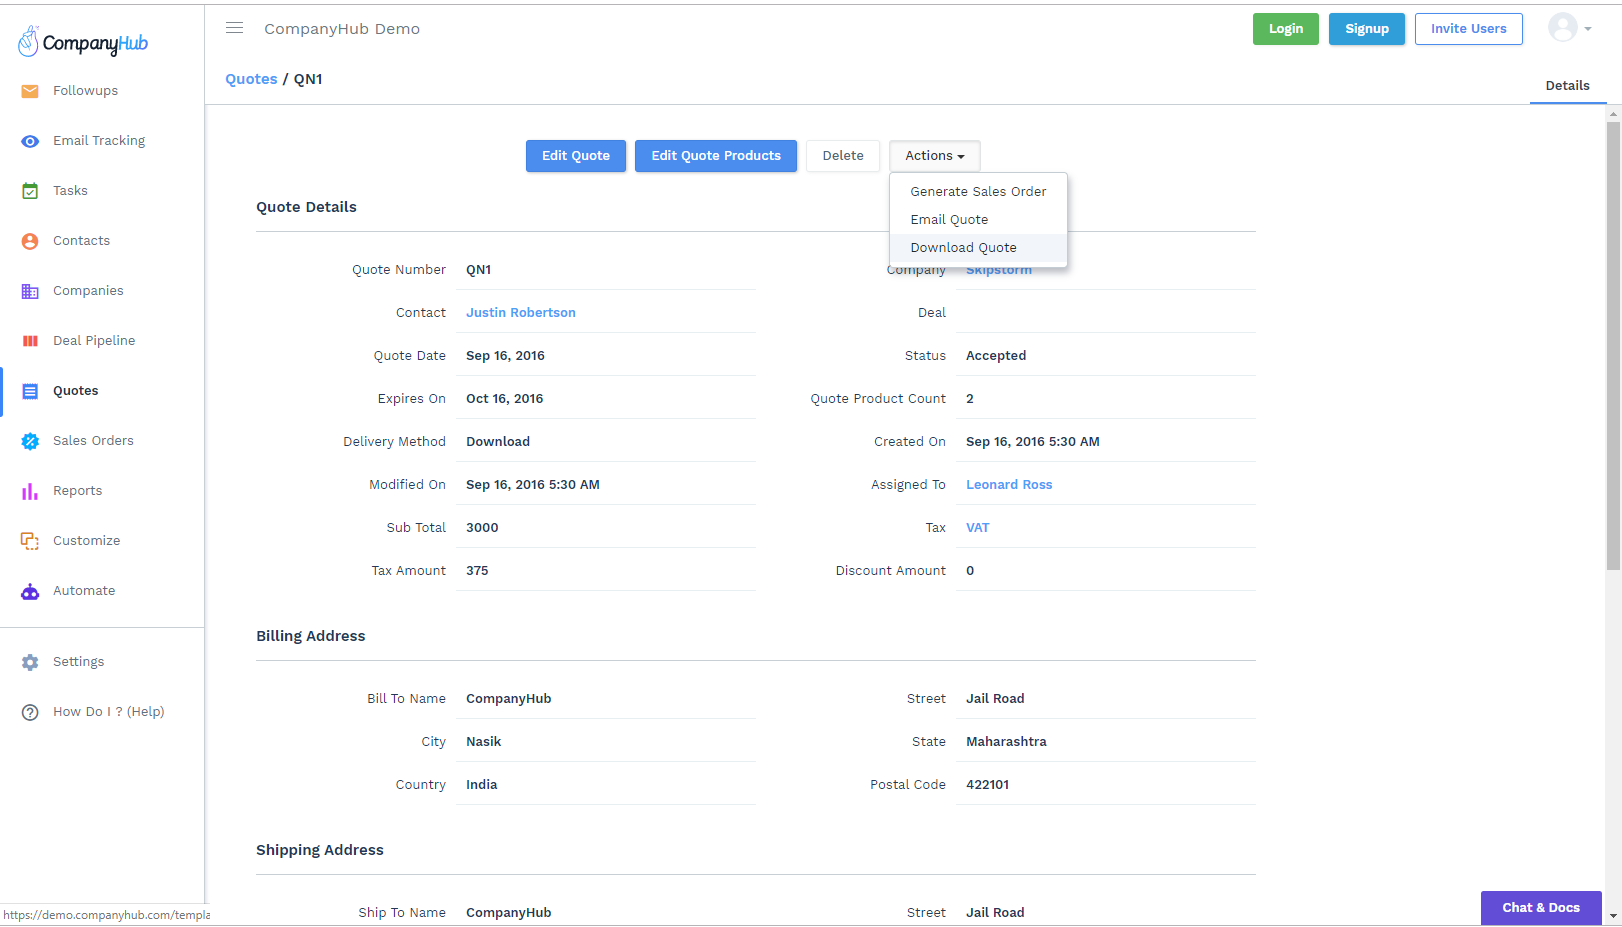This screenshot has height=927, width=1622.
Task: Go back to Quotes breadcrumb
Action: pyautogui.click(x=251, y=79)
